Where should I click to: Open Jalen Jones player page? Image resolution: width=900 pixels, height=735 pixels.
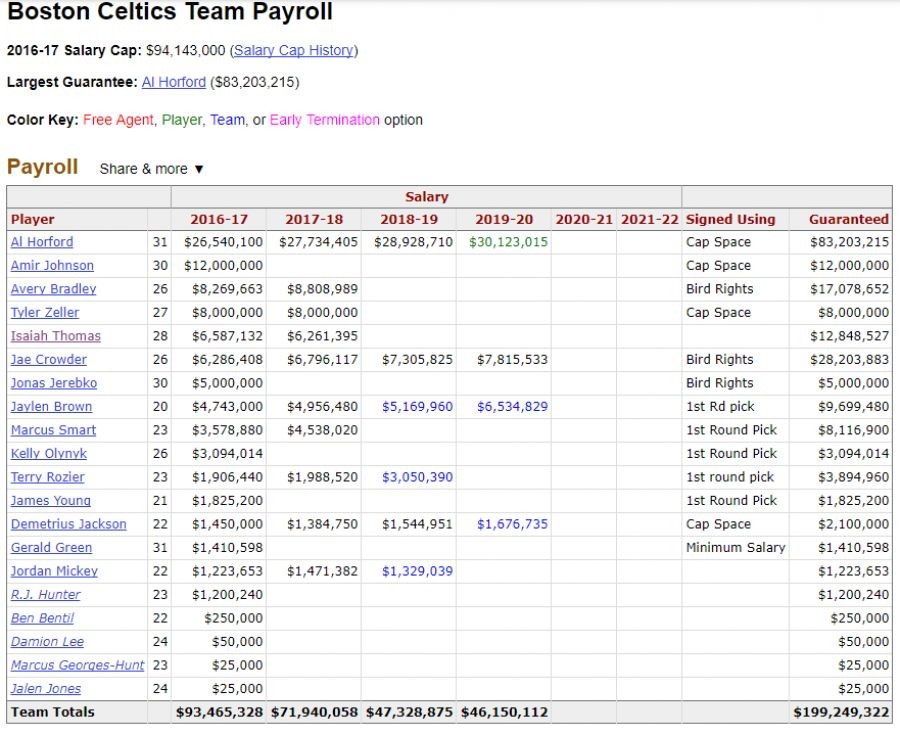tap(46, 689)
